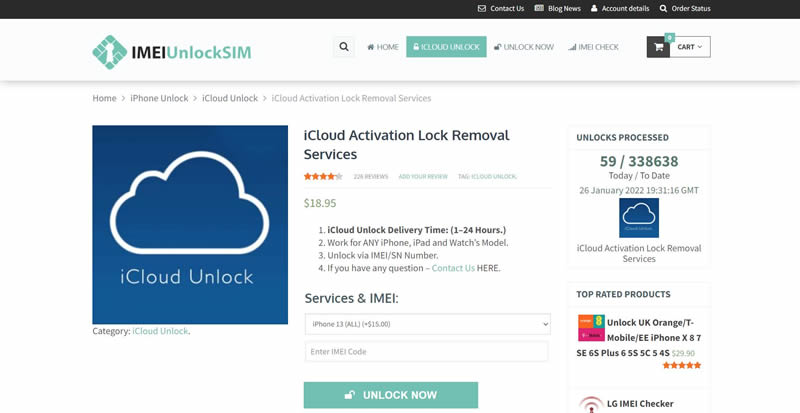Screen dimensions: 800x413
Task: Click the green UNLOCK NOW button
Action: pos(391,395)
